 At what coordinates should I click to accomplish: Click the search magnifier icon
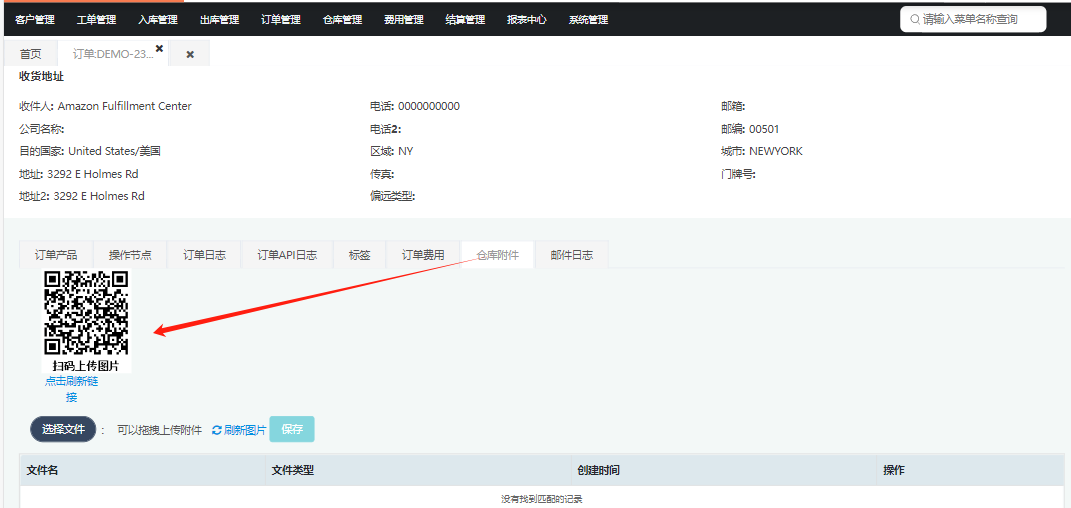coord(915,19)
